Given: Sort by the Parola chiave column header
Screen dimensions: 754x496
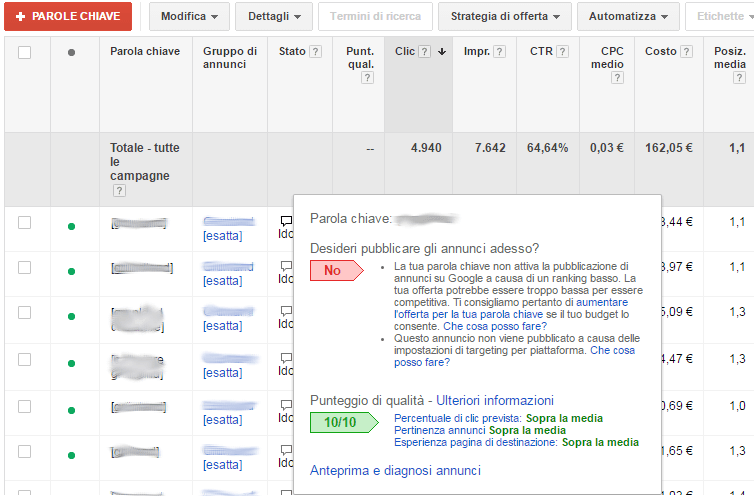Looking at the screenshot, I should point(145,51).
